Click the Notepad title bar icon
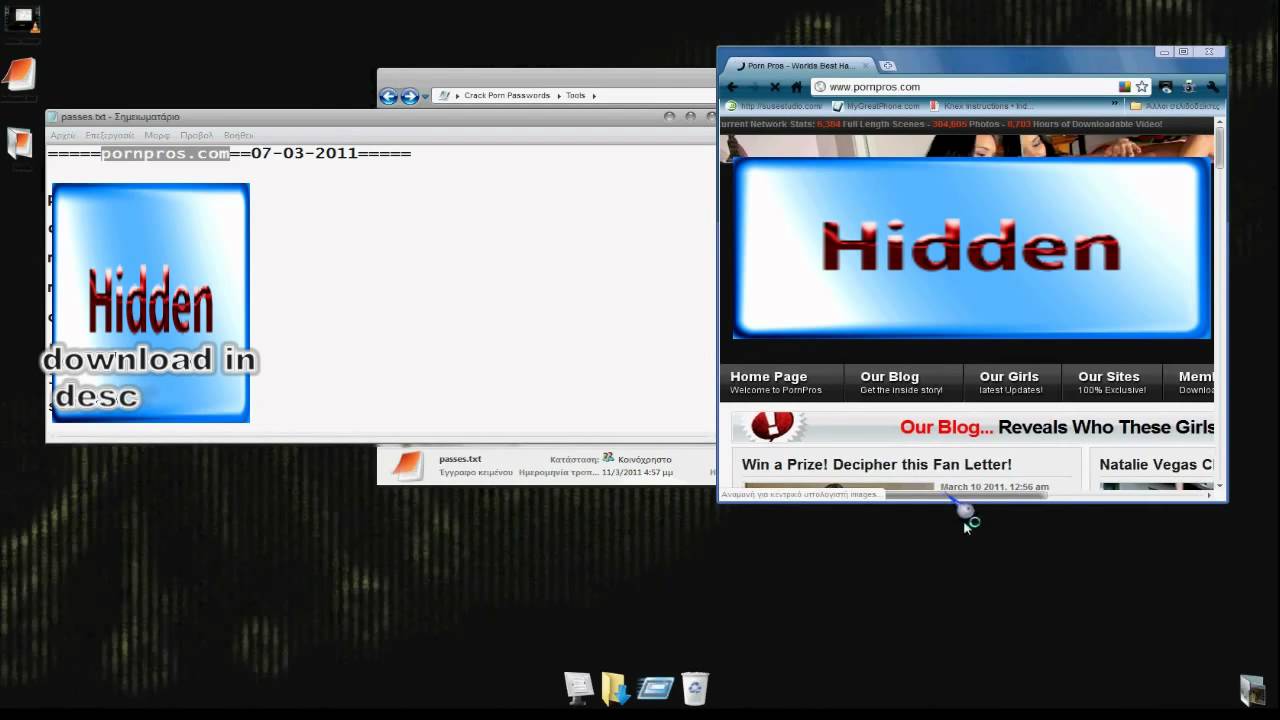This screenshot has height=720, width=1280. click(x=53, y=117)
